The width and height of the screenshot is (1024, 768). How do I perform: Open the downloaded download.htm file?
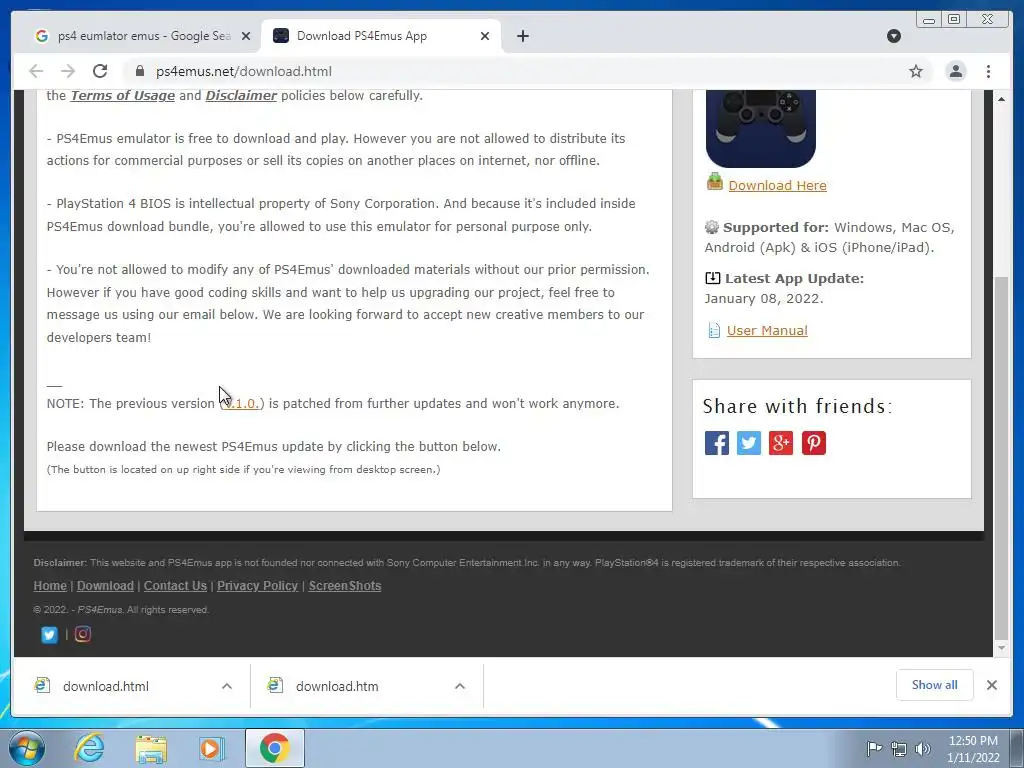[337, 686]
